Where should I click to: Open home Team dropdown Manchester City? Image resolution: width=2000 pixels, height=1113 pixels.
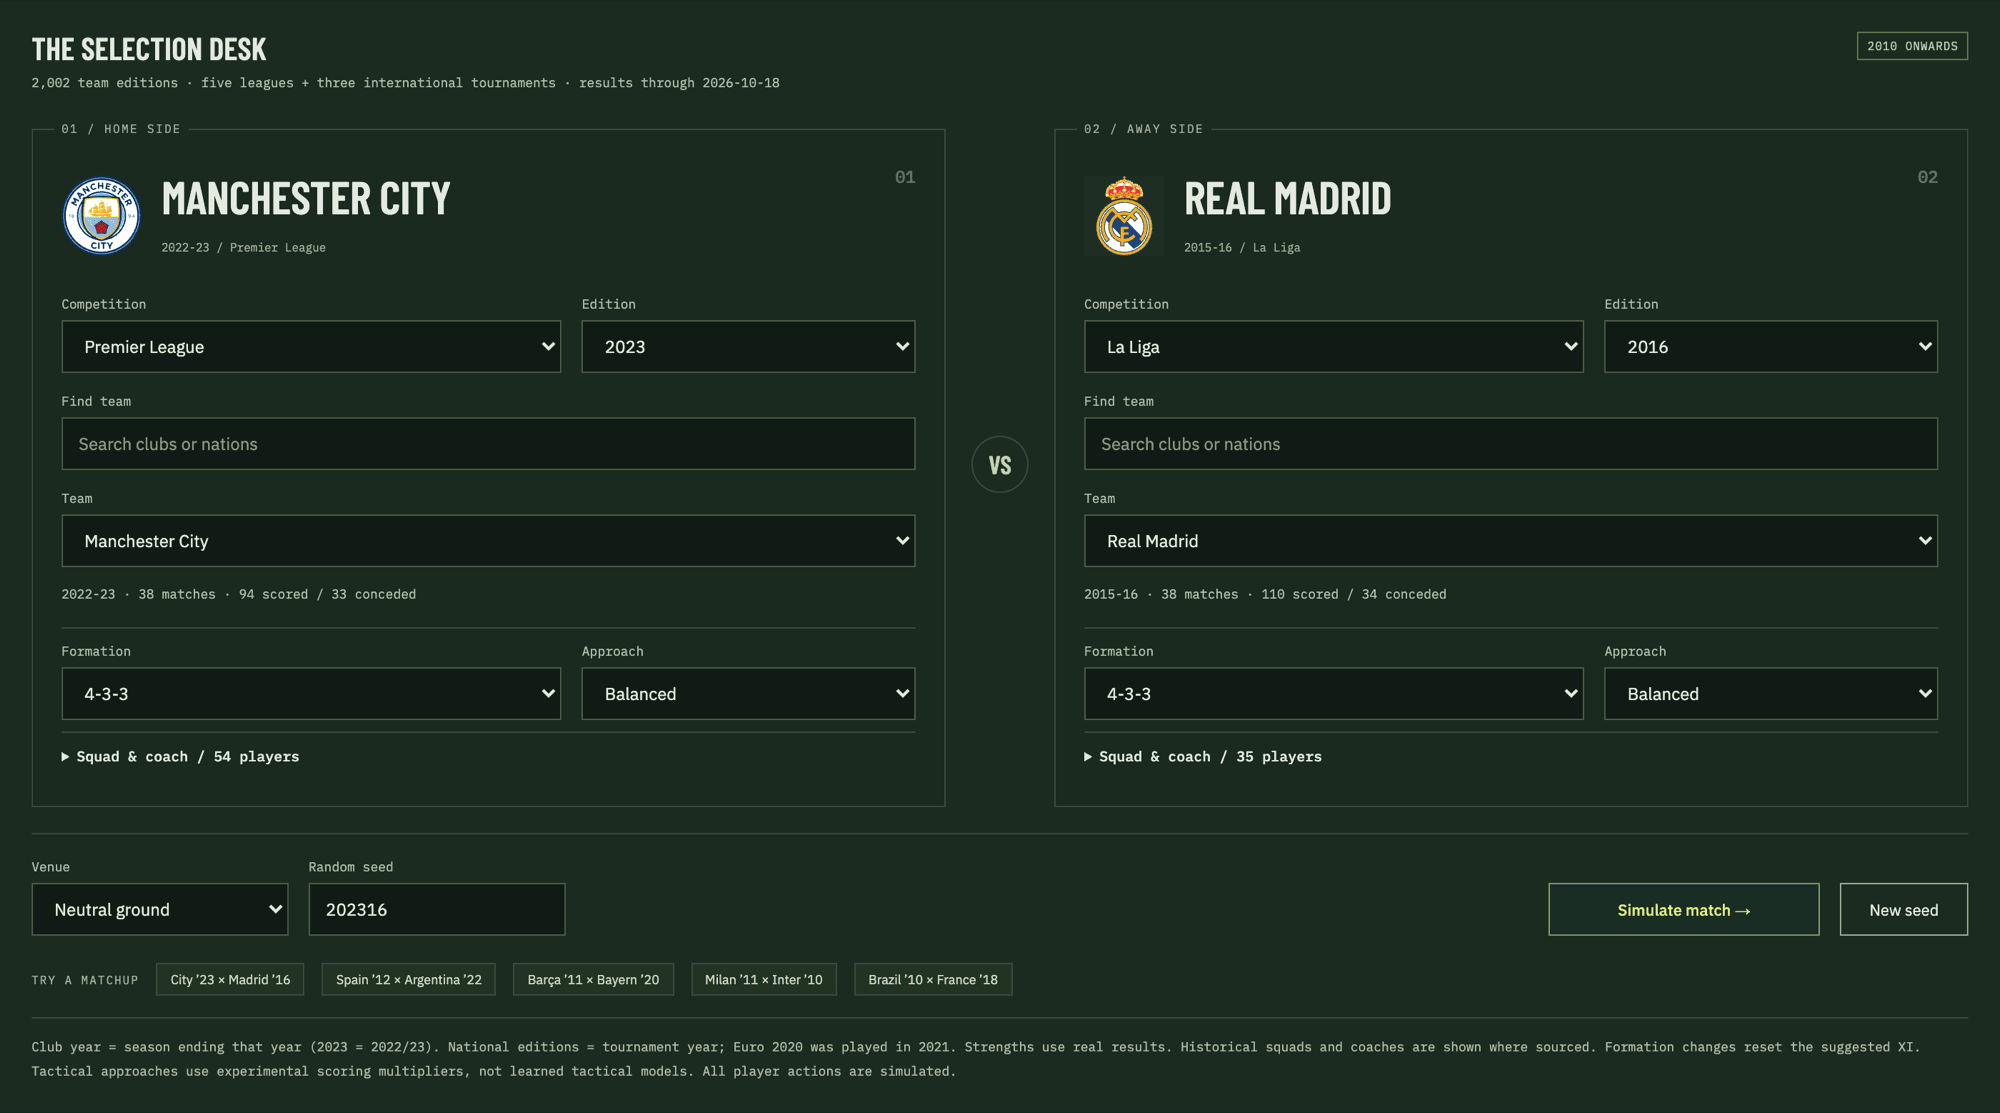click(488, 541)
